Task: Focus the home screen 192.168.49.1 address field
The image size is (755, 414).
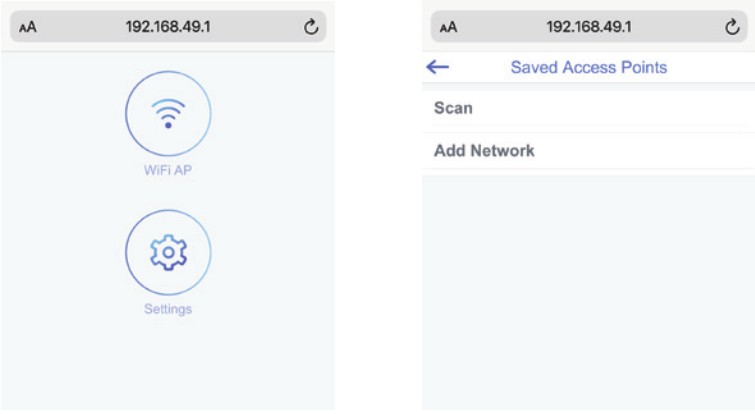Action: click(x=168, y=28)
